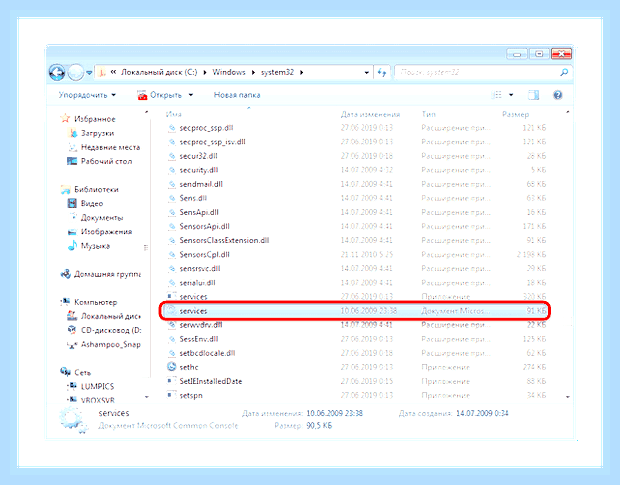Screen dimensions: 620x485
Task: Focus the system32 search field
Action: [478, 72]
